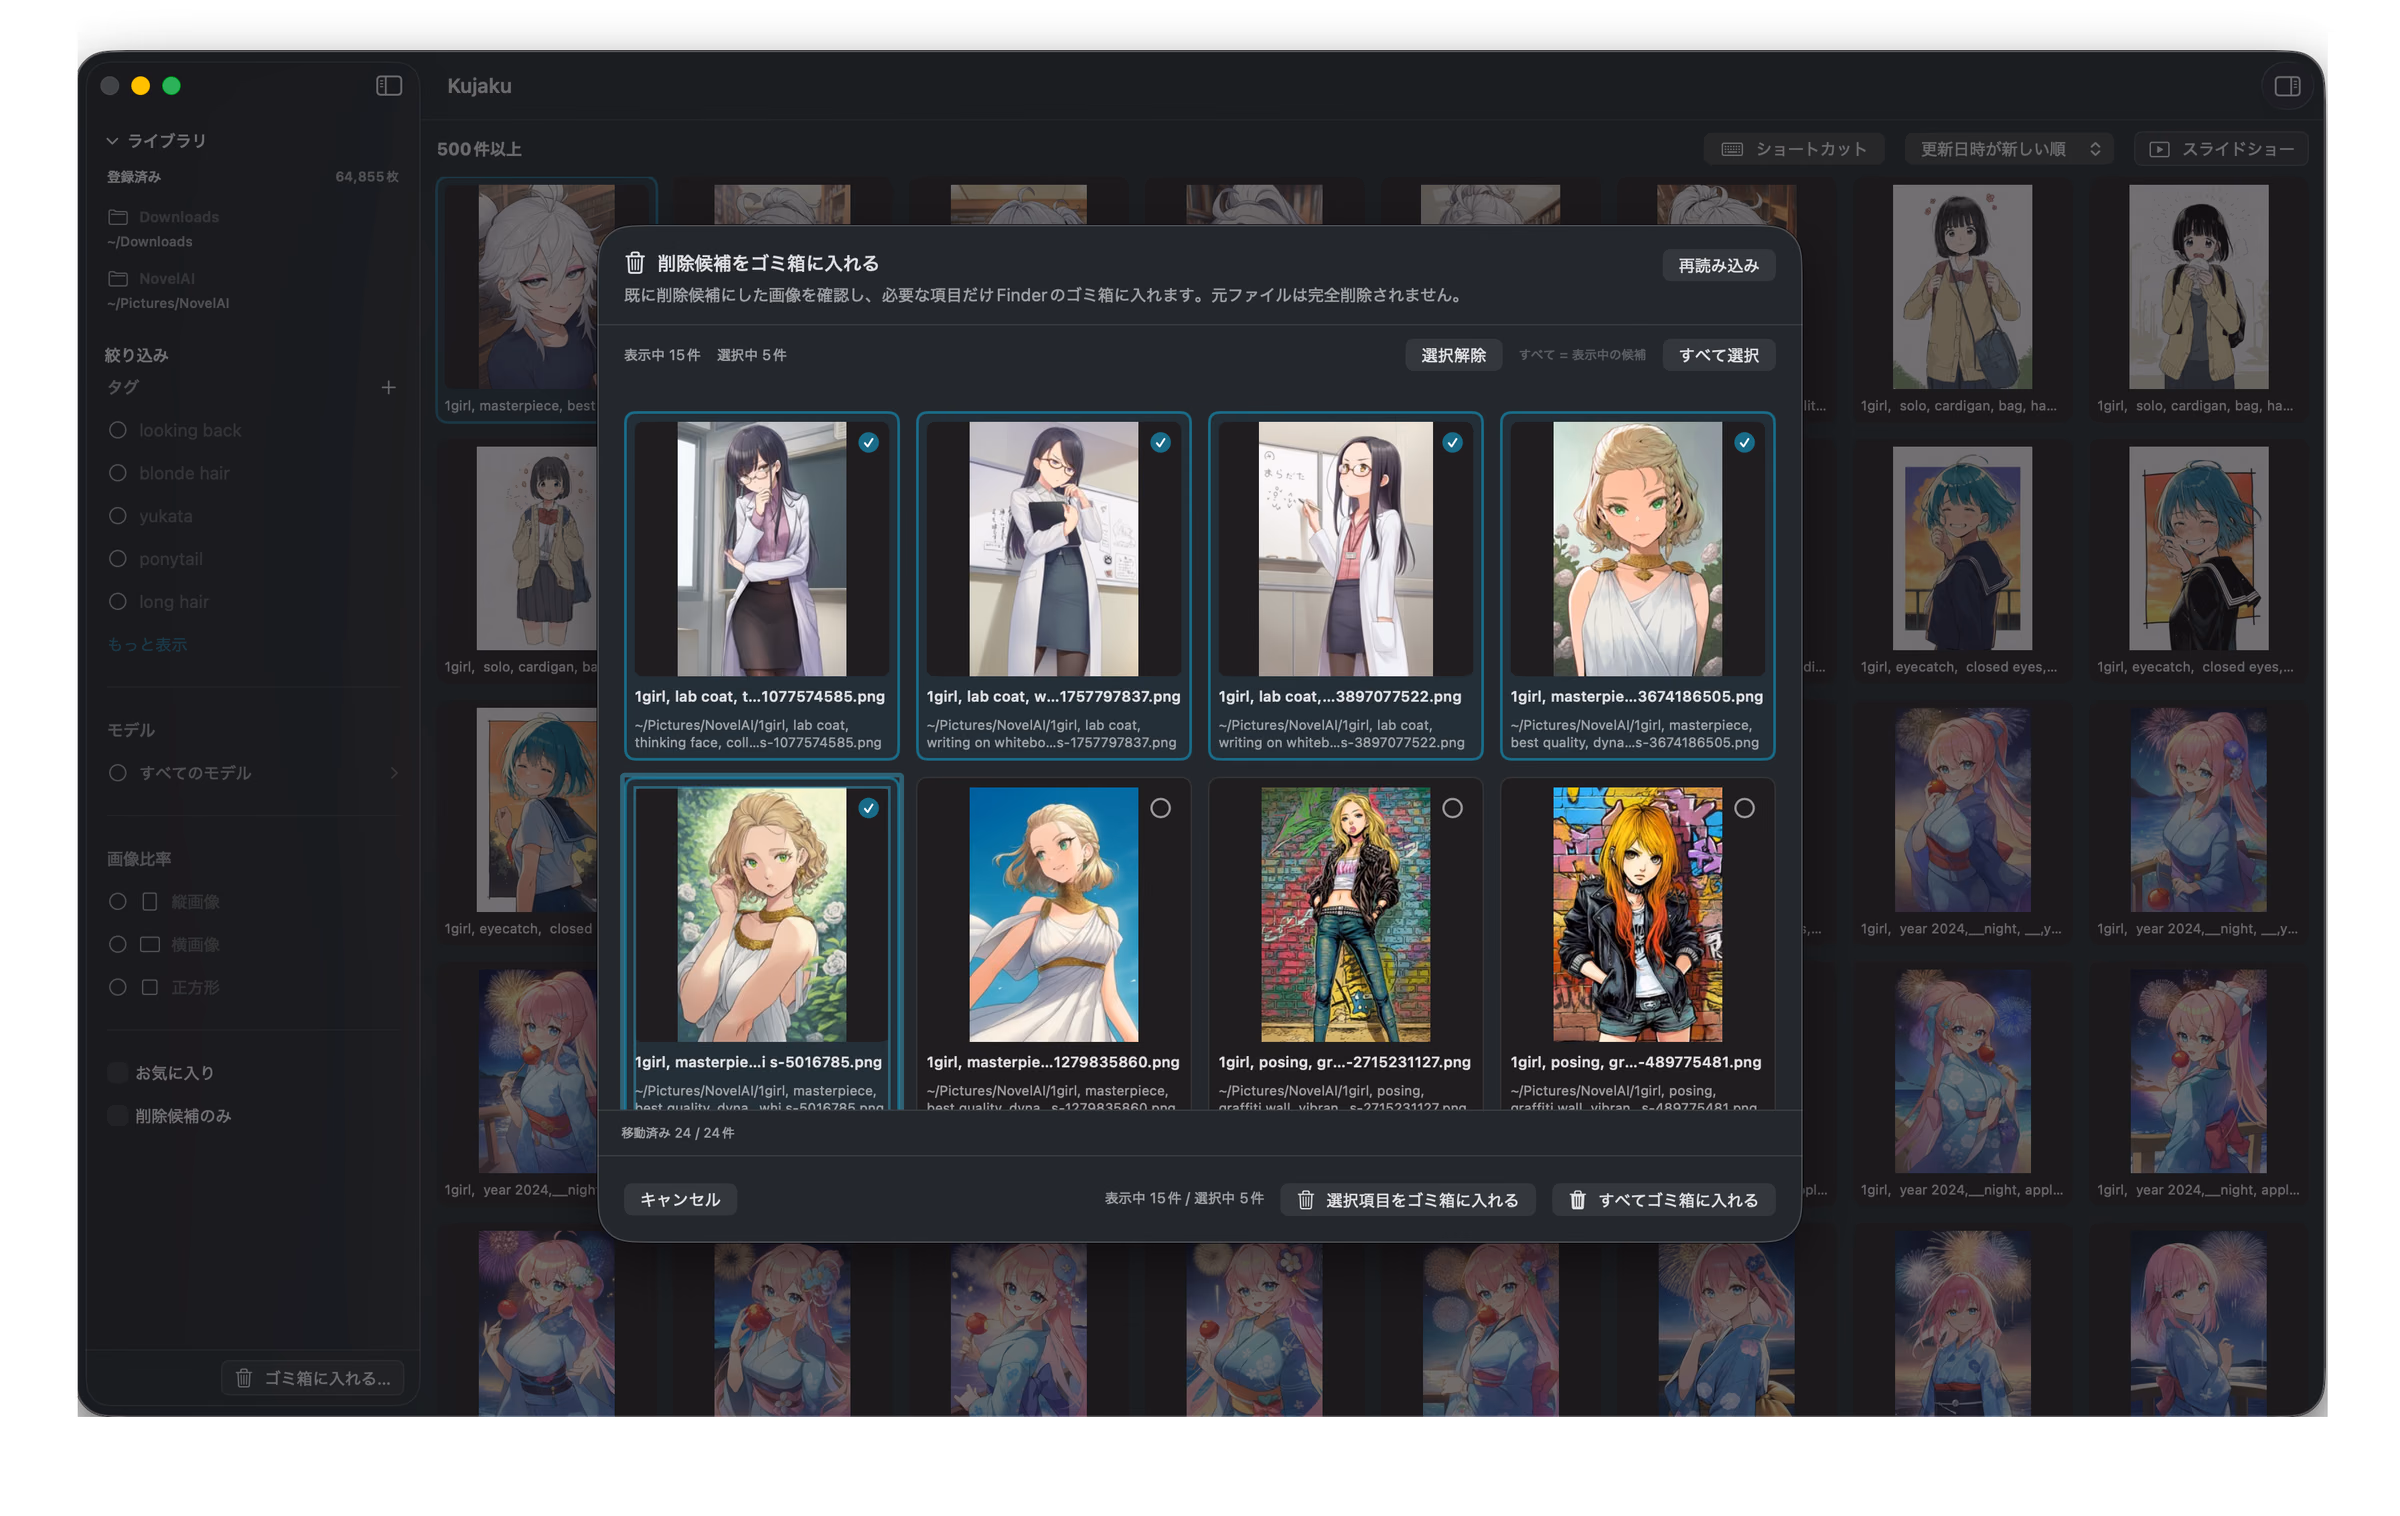Image resolution: width=2400 pixels, height=1516 pixels.
Task: Open lab coat thinking face thumbnail in dialog
Action: click(761, 549)
